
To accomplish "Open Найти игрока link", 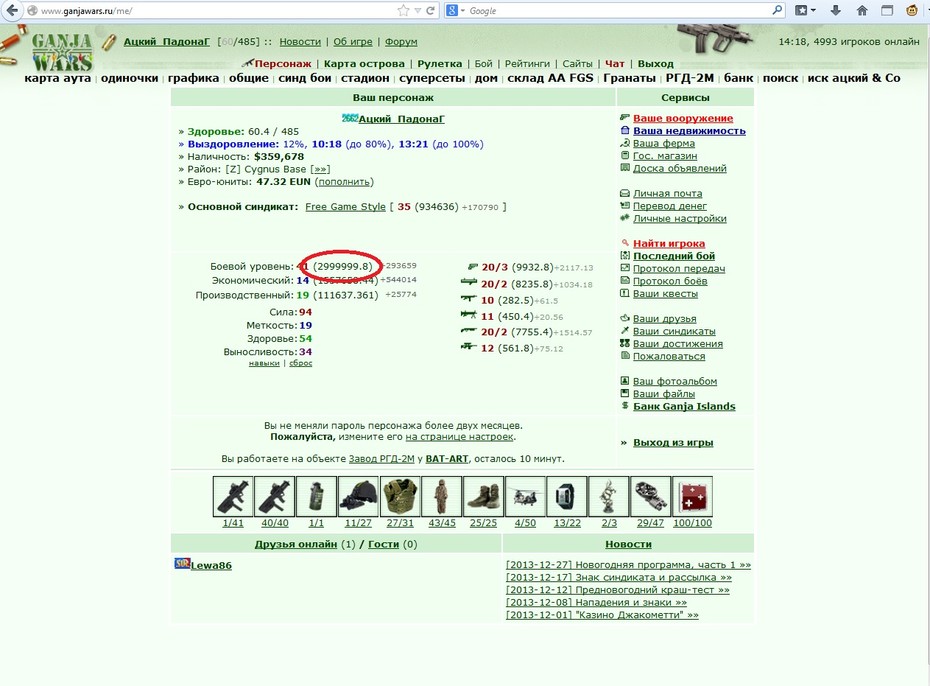I will pyautogui.click(x=669, y=243).
